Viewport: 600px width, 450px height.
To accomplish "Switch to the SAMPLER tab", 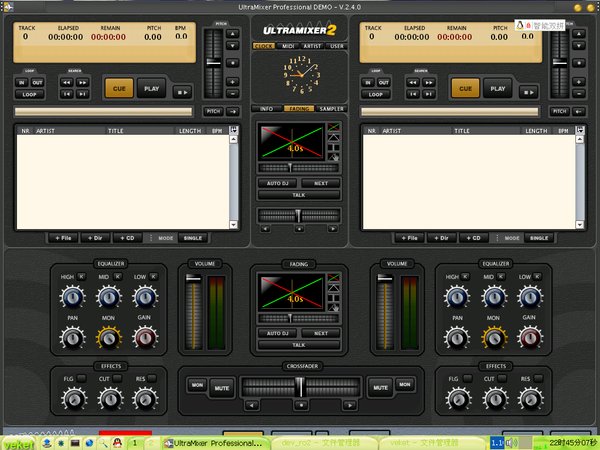I will click(332, 108).
